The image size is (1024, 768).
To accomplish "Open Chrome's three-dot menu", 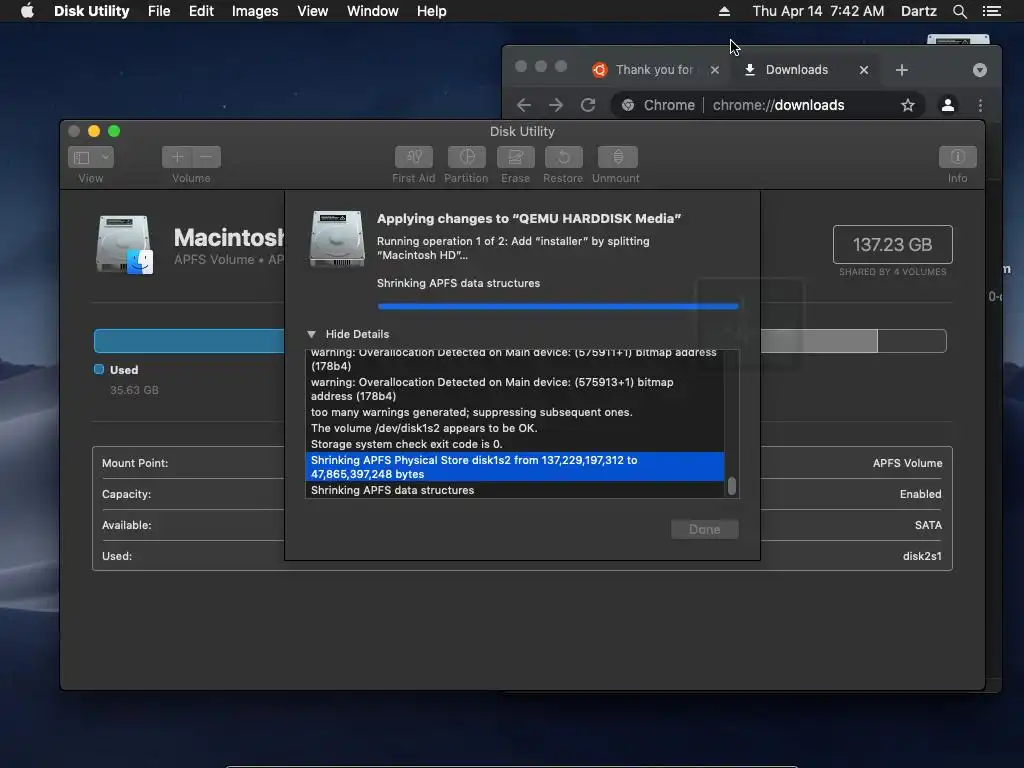I will coord(980,105).
